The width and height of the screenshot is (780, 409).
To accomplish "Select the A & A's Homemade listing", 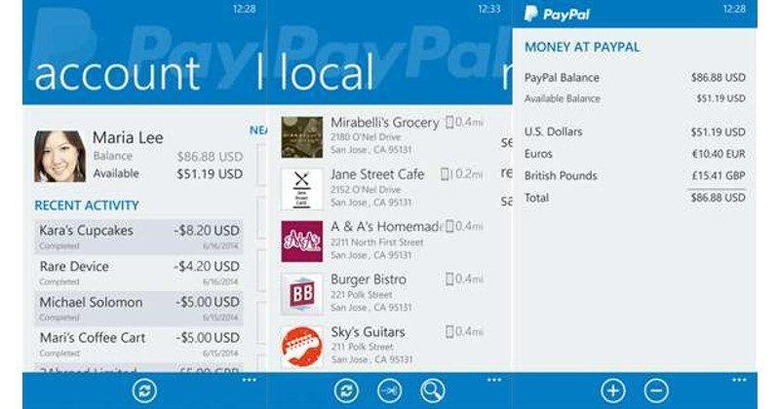I will coord(383,241).
